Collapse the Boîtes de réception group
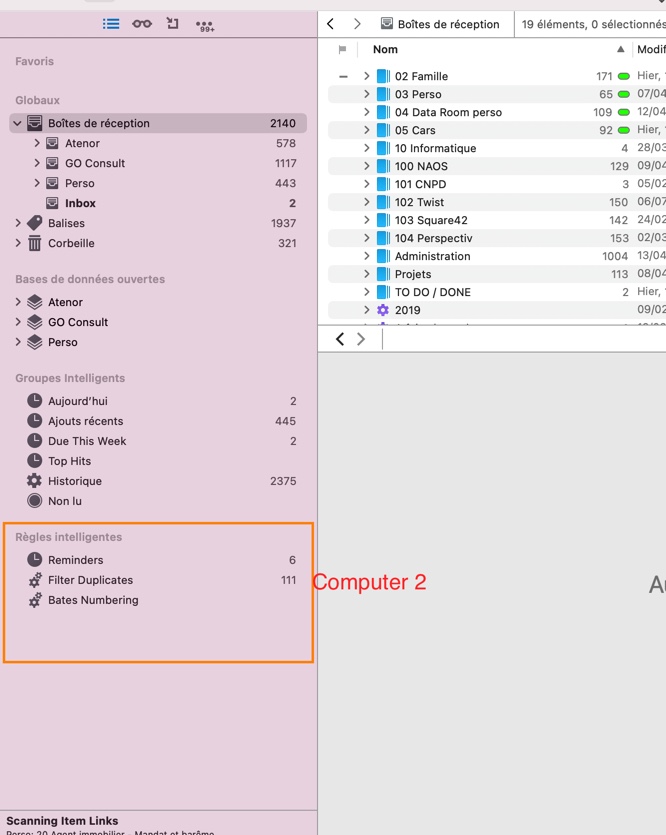Image resolution: width=666 pixels, height=835 pixels. 18,124
